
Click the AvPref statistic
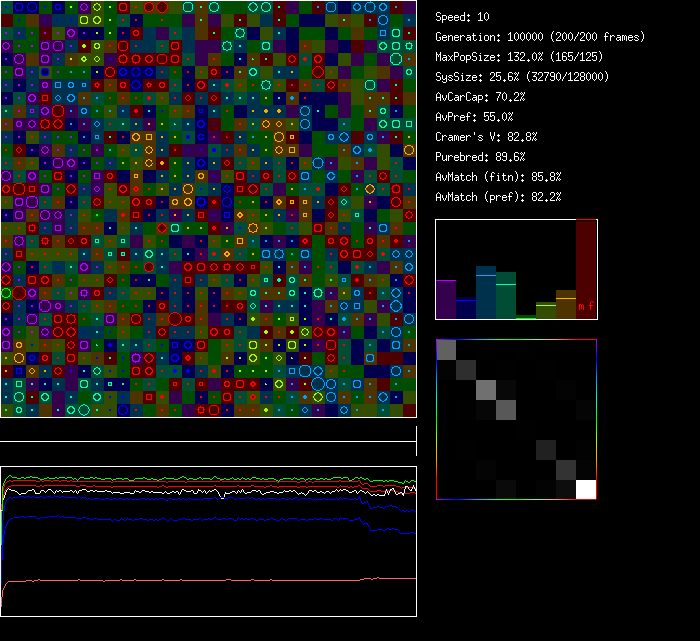click(x=475, y=117)
